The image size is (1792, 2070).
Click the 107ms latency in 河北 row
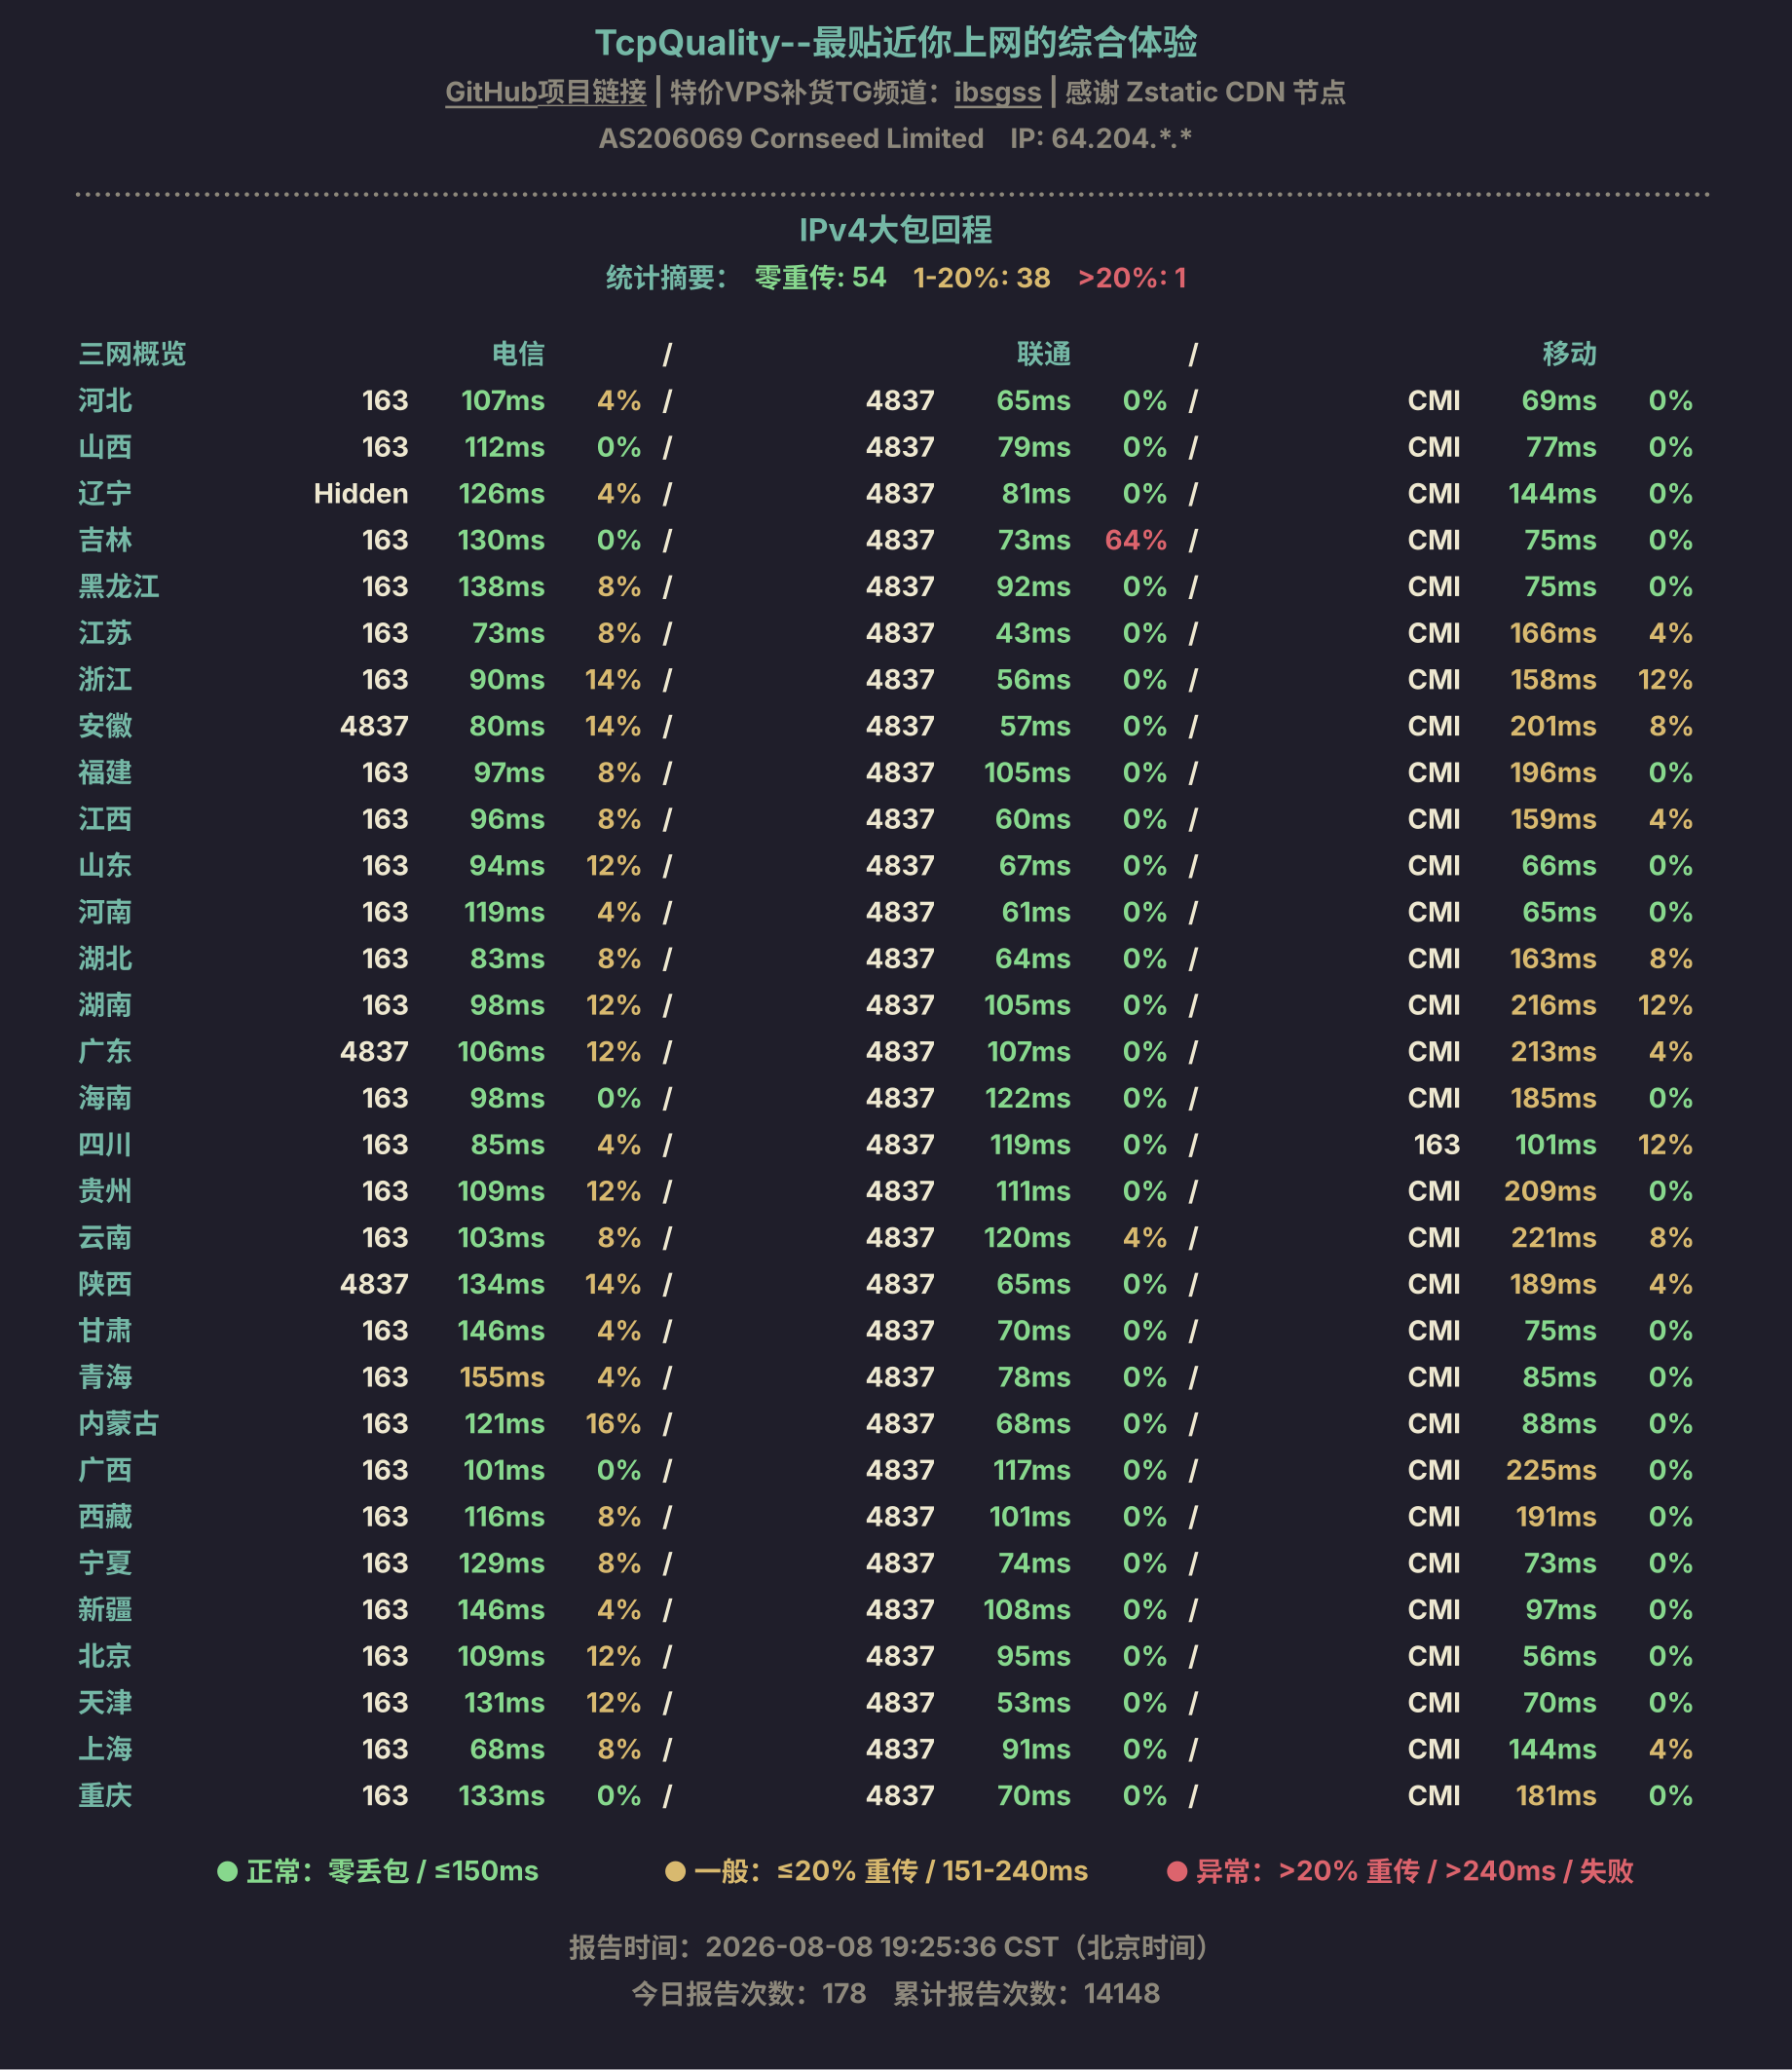point(503,400)
